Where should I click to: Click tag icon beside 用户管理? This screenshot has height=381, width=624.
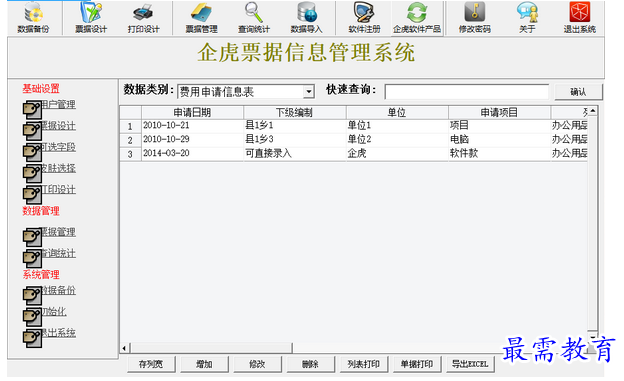32,109
